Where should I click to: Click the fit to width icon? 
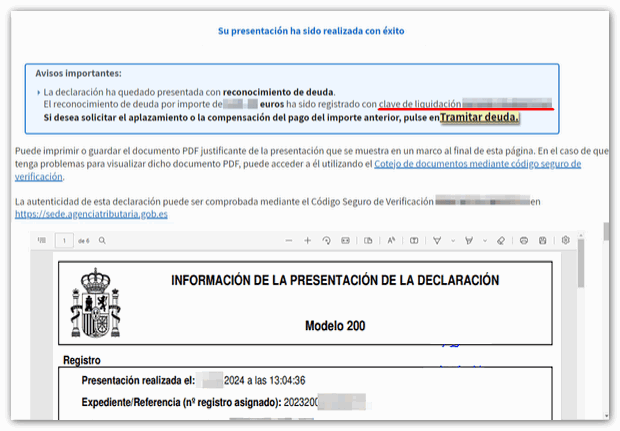[x=345, y=241]
